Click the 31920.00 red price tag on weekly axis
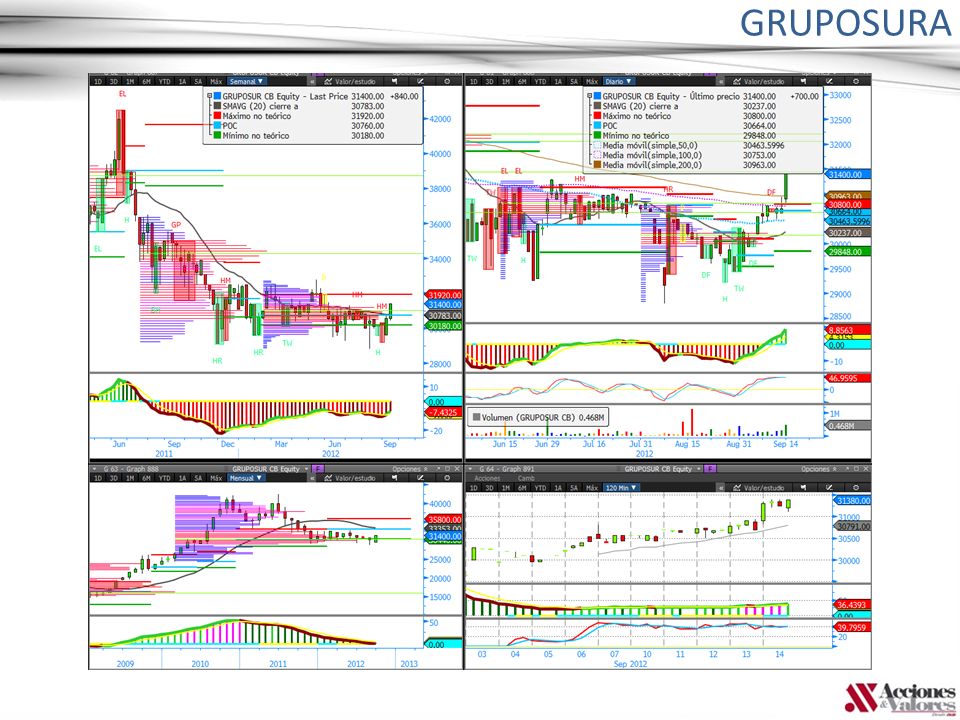This screenshot has width=960, height=720. click(444, 295)
